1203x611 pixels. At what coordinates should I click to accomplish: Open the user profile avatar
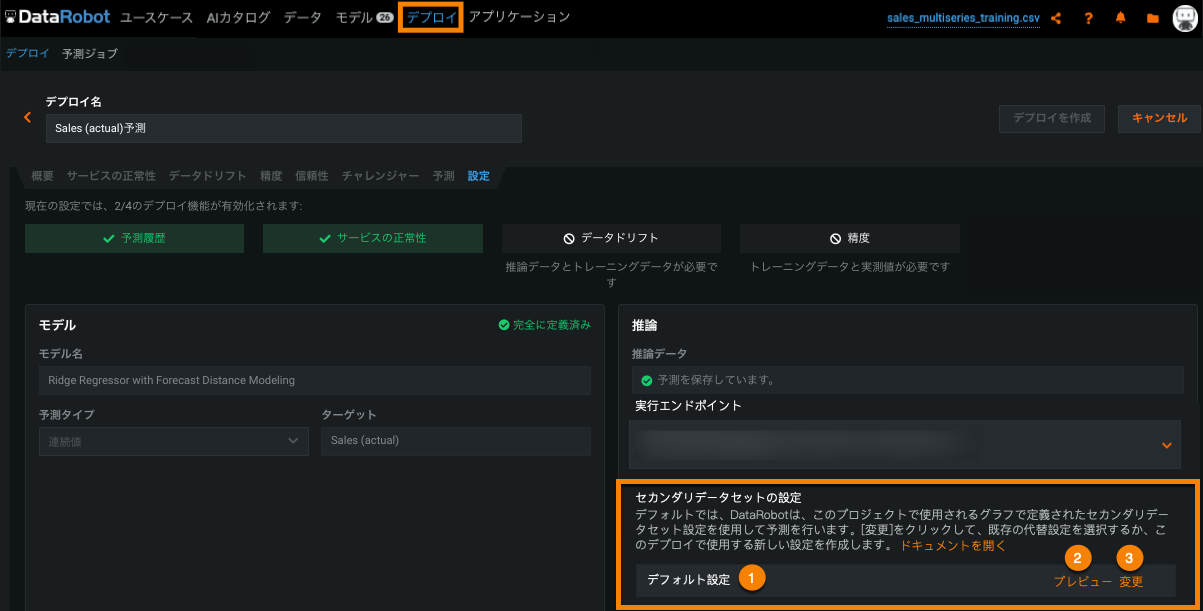coord(1184,18)
